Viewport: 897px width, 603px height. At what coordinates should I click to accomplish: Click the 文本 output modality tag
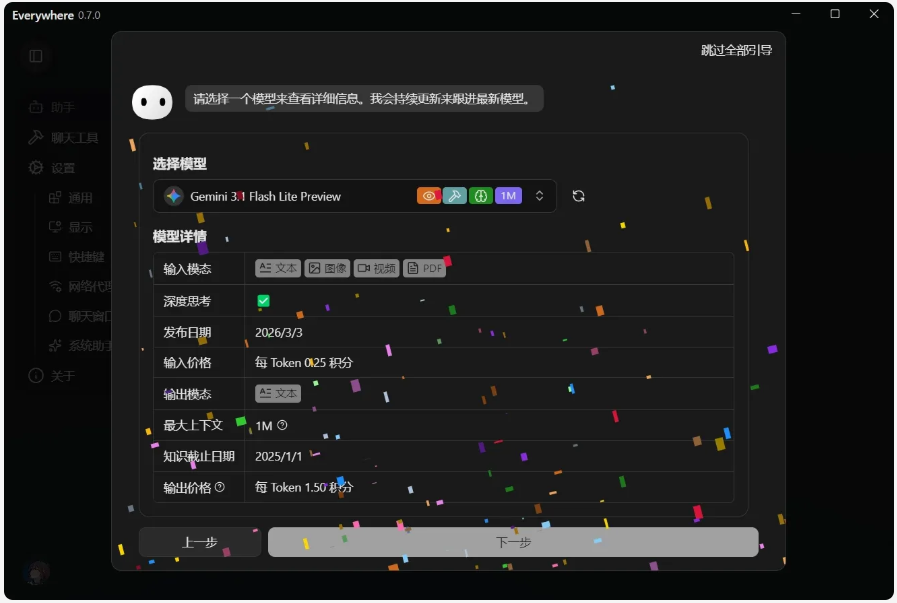click(x=278, y=394)
